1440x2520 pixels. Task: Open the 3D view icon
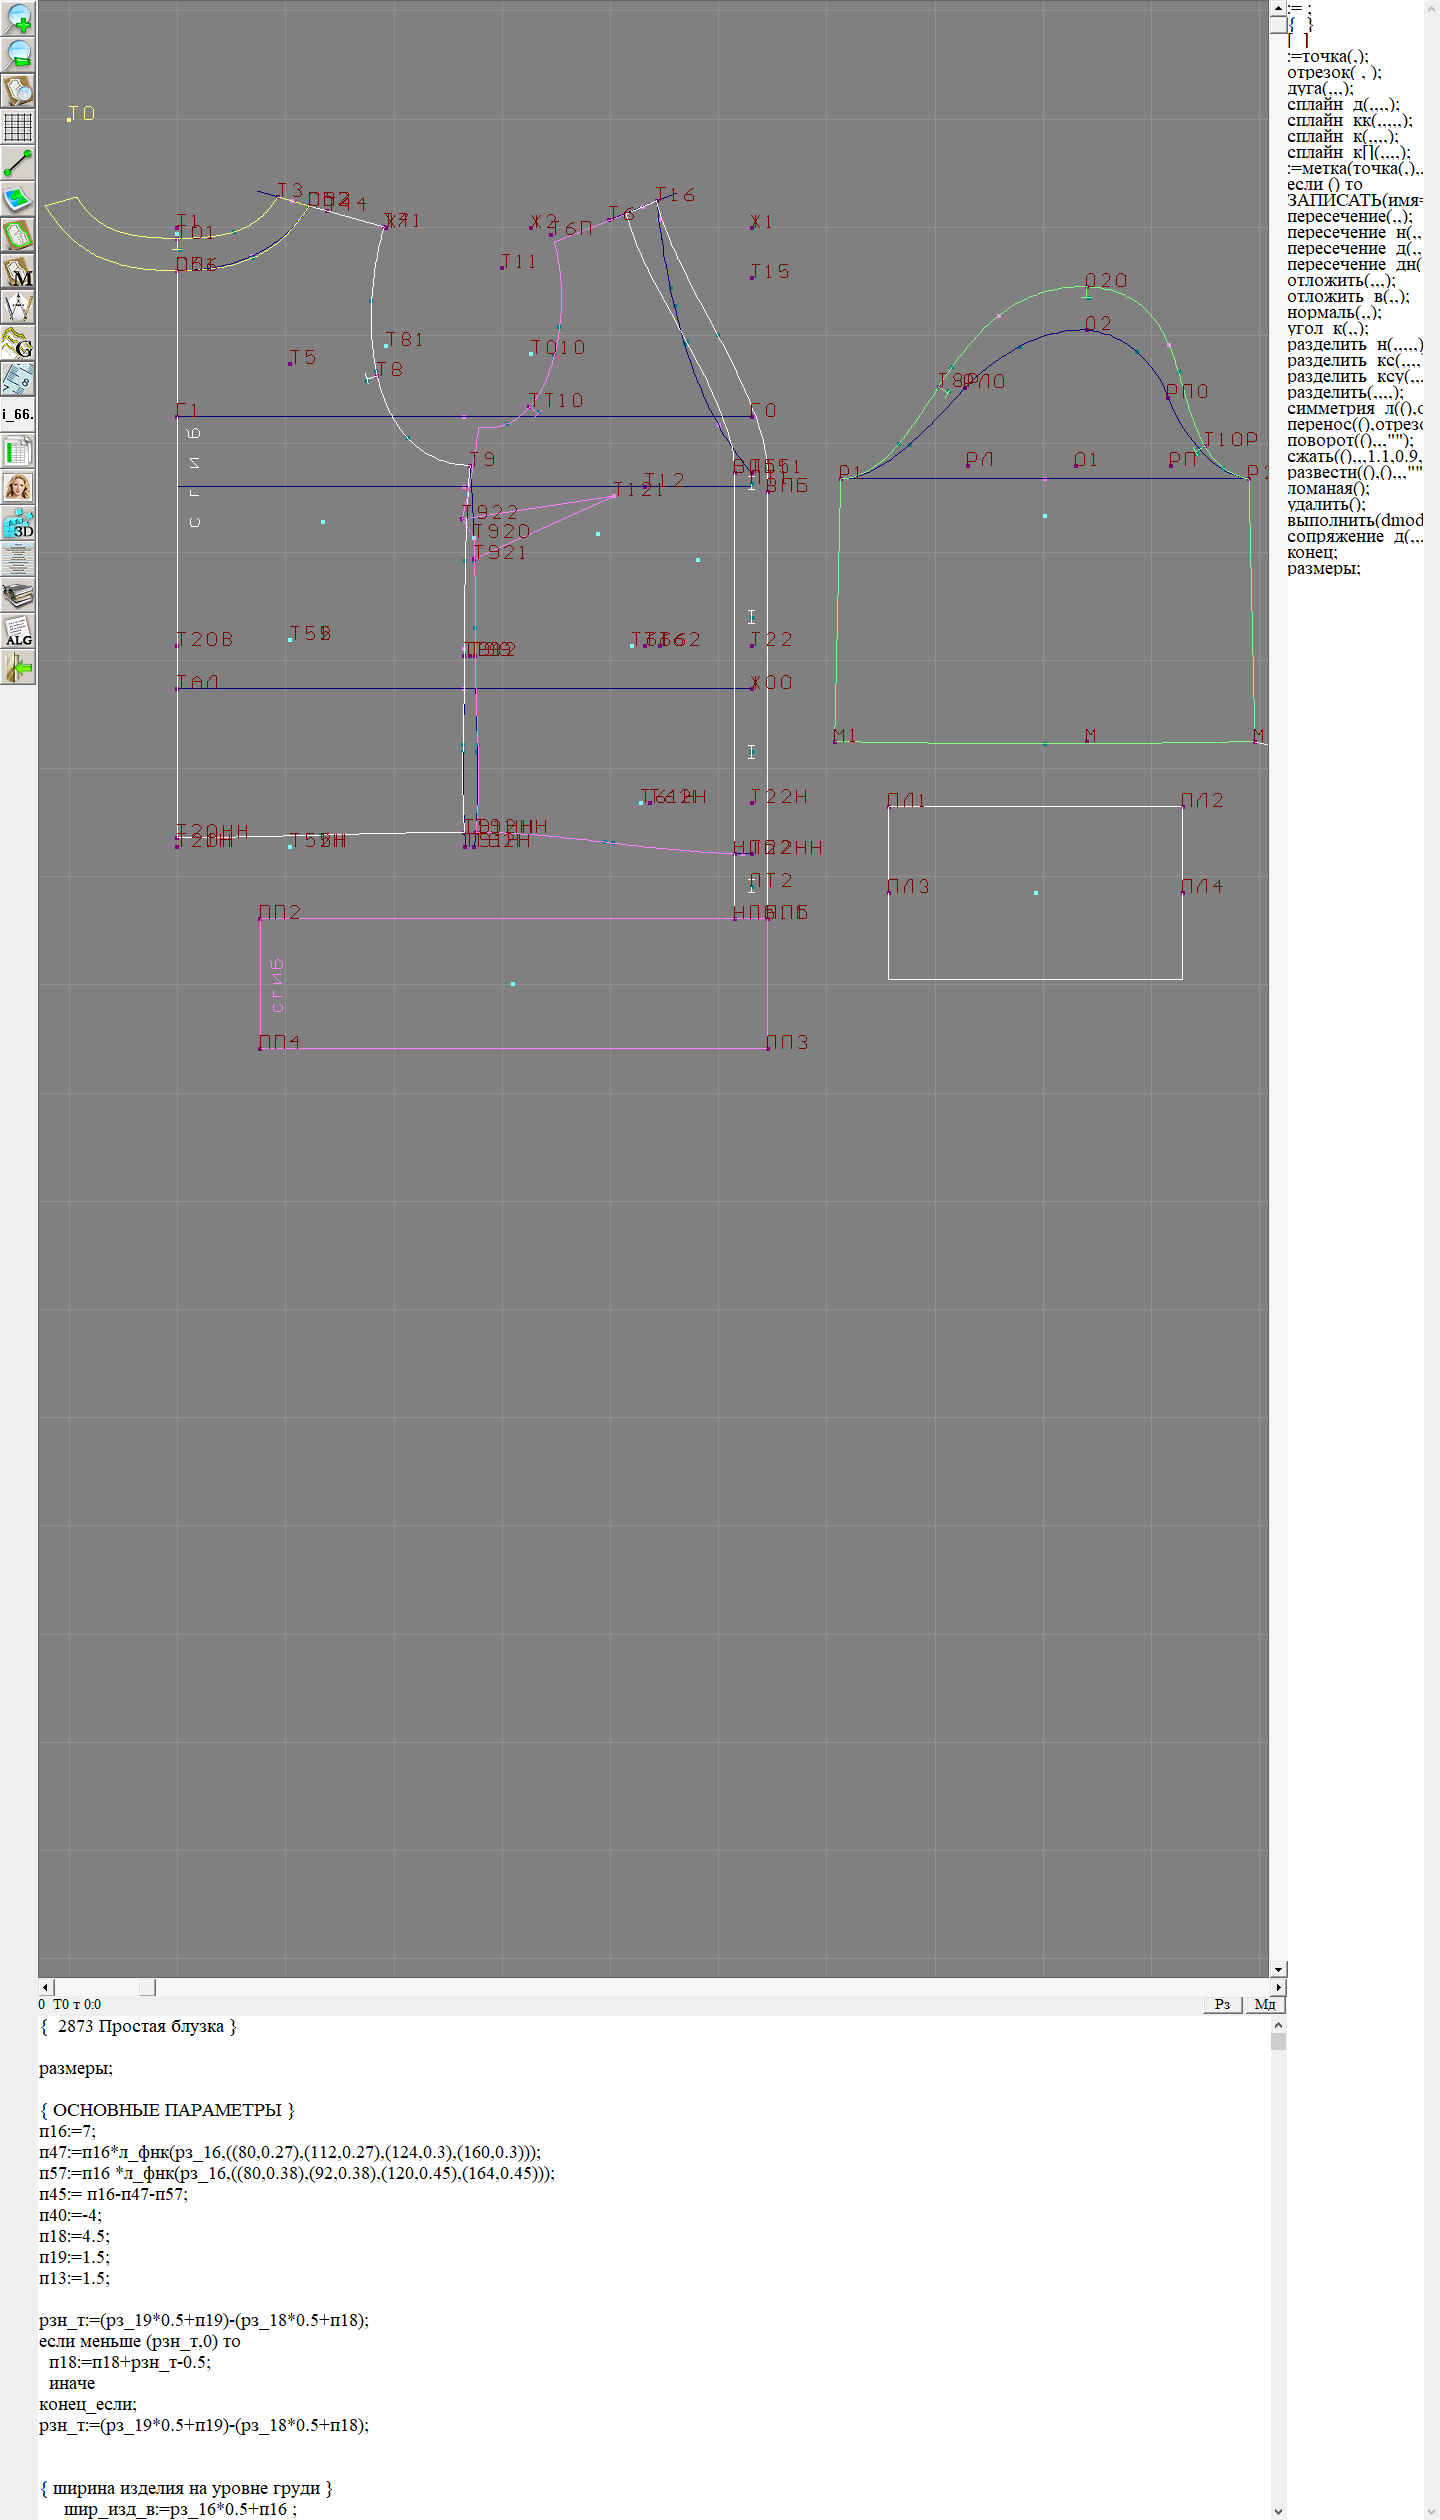click(x=18, y=524)
